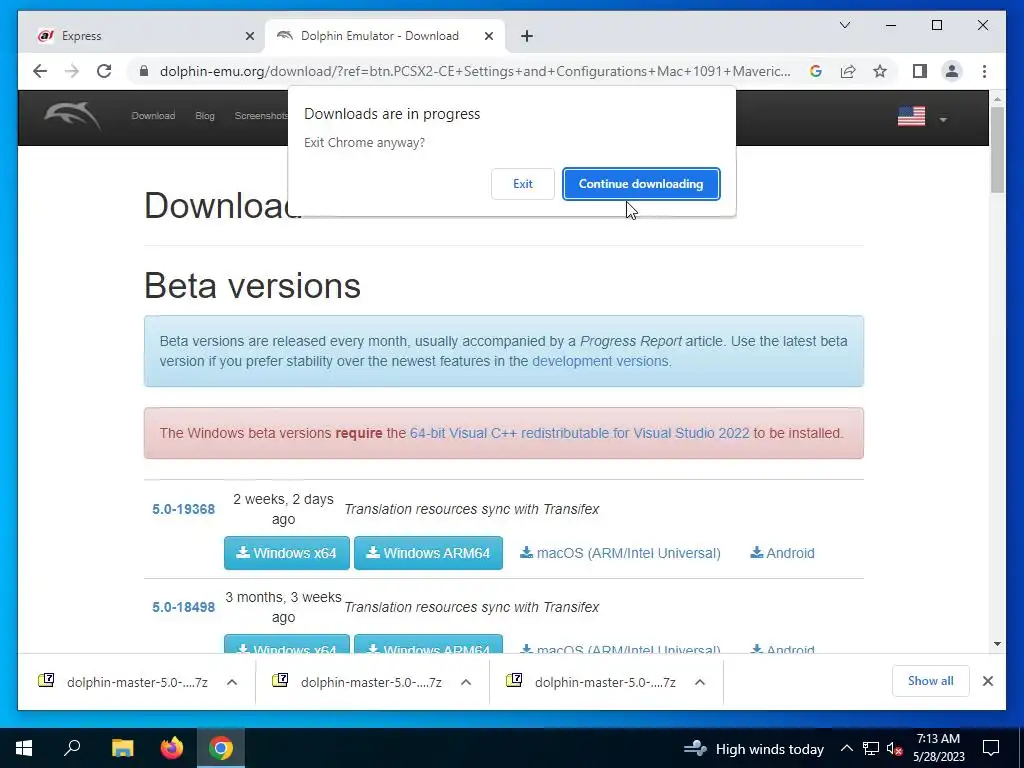Click the forward navigation arrow
Viewport: 1024px width, 768px height.
point(72,71)
